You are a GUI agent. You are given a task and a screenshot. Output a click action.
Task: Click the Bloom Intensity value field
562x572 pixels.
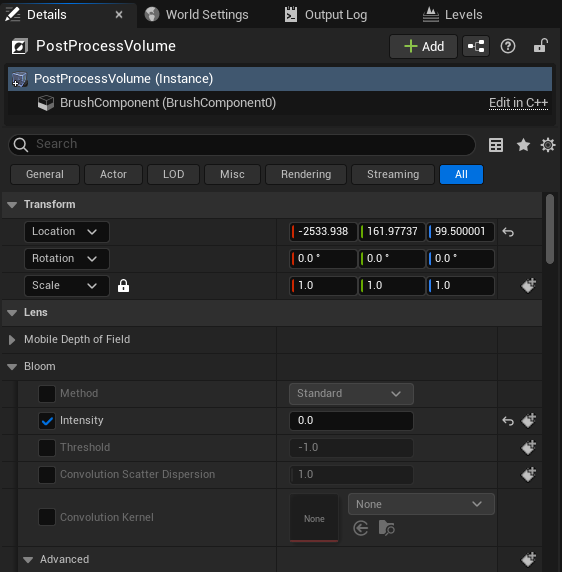(x=351, y=421)
